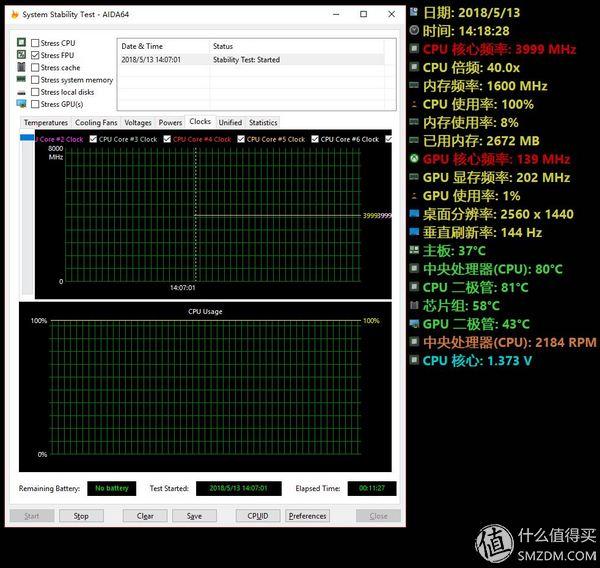Click the cache icon beside Stress cache

[21, 67]
